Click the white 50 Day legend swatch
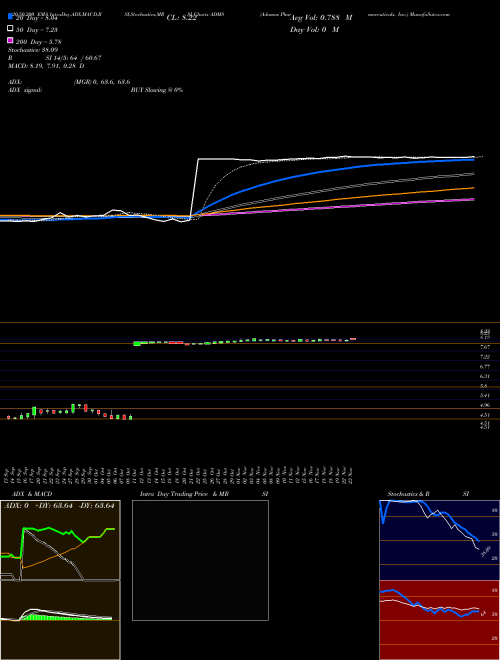 10,29
